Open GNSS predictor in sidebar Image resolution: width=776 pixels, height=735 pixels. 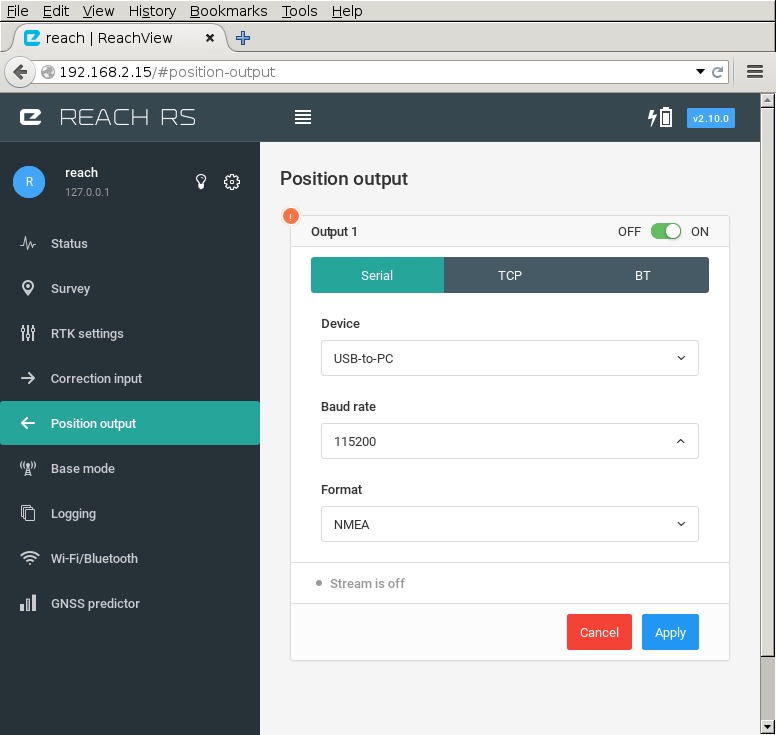point(130,603)
